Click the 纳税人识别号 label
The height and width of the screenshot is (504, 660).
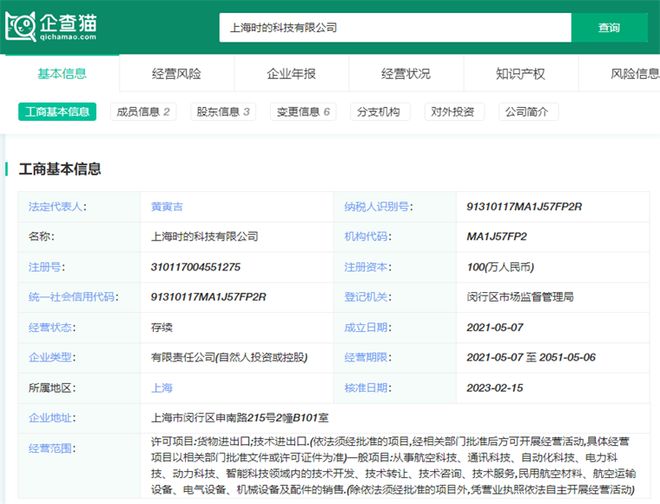378,207
